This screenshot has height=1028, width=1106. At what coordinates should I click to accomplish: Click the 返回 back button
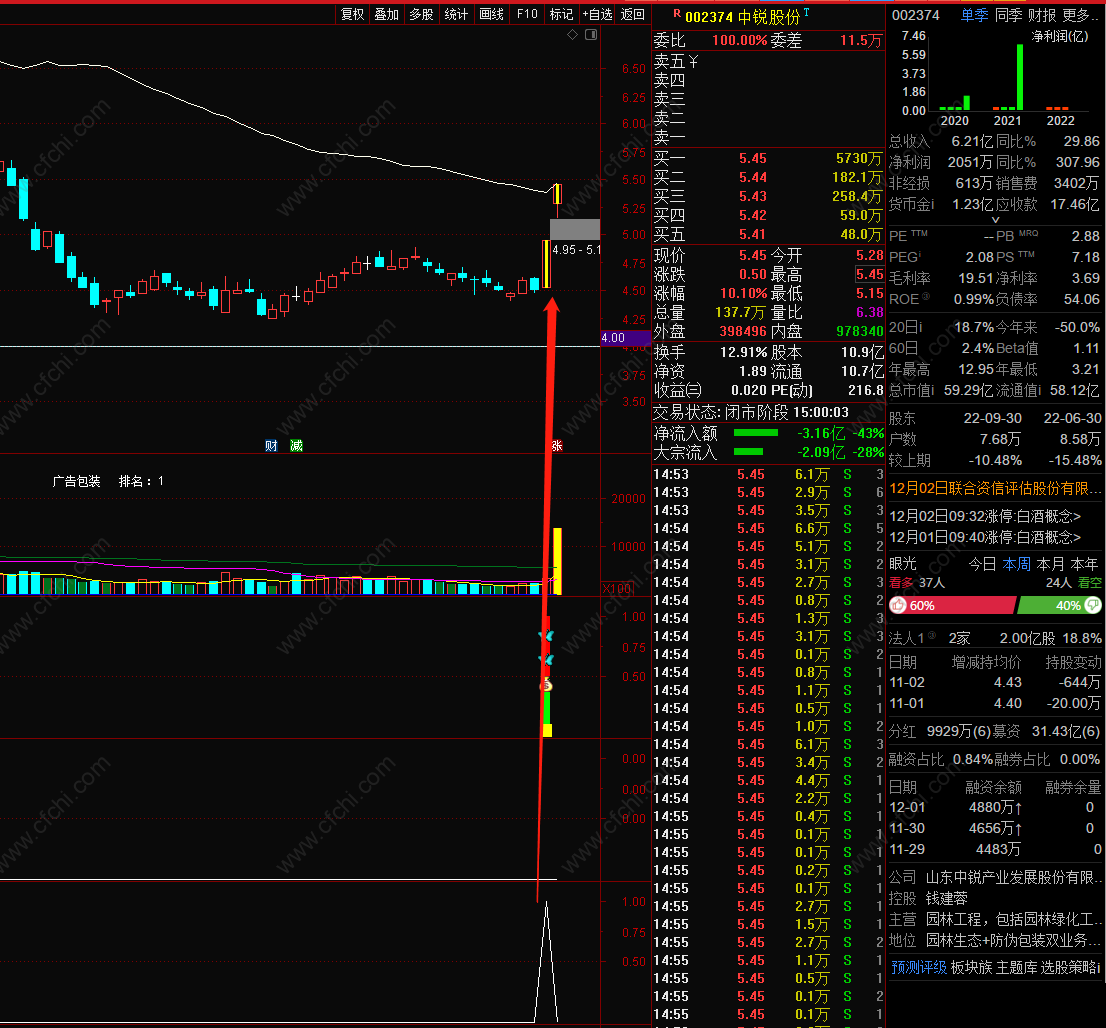633,14
